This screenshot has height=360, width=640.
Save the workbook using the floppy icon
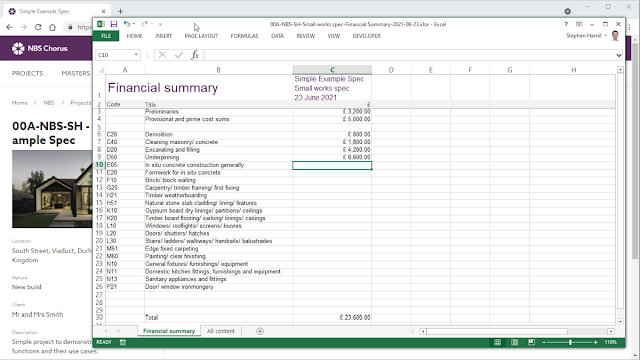(114, 24)
